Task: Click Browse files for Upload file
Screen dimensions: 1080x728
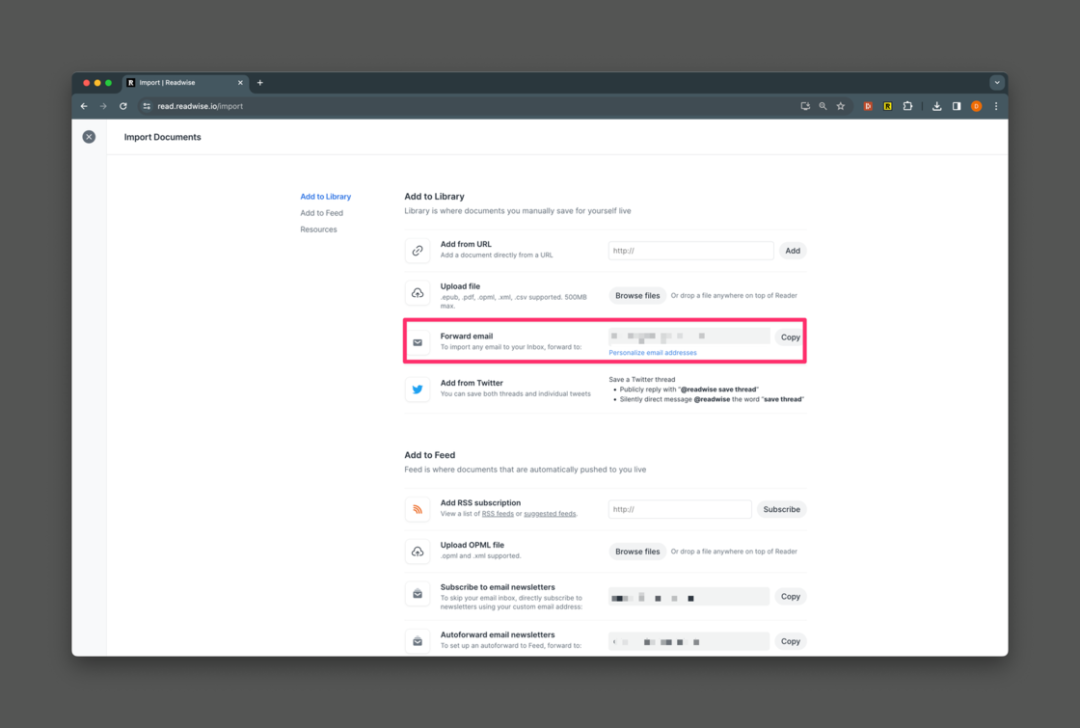Action: click(638, 295)
